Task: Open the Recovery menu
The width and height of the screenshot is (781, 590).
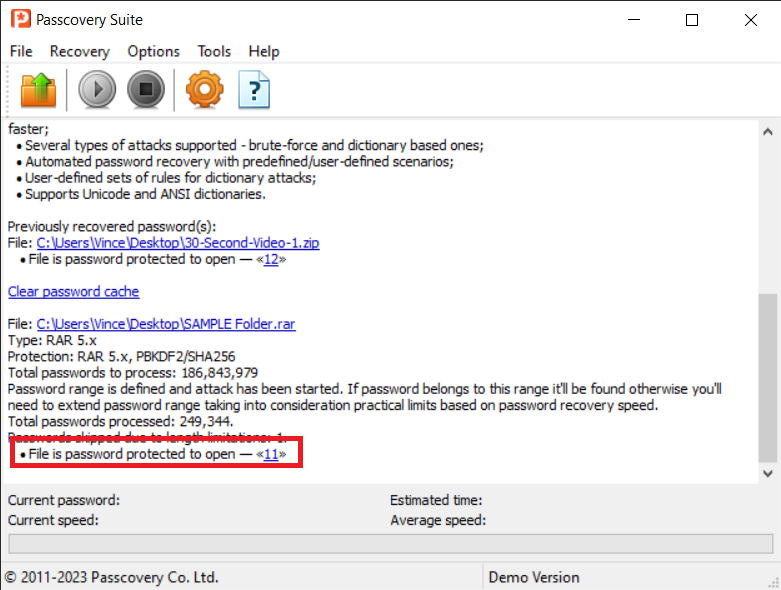Action: pyautogui.click(x=80, y=51)
